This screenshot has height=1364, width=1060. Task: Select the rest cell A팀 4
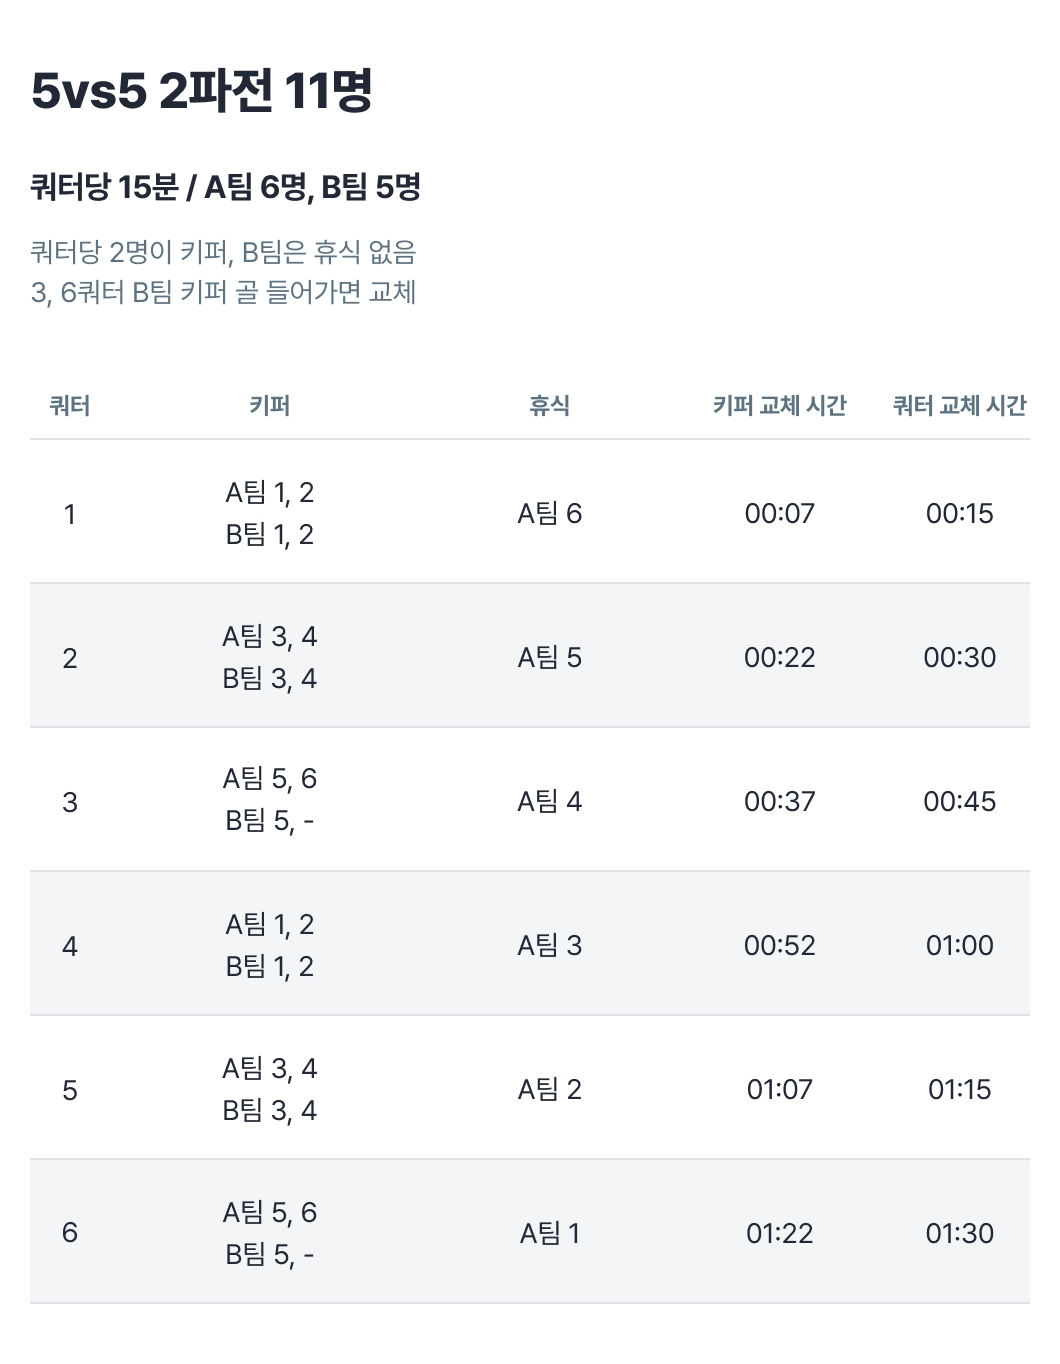click(x=549, y=801)
